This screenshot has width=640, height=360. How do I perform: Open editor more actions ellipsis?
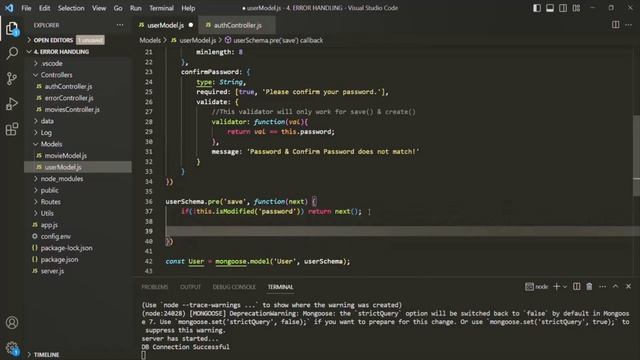(x=629, y=25)
